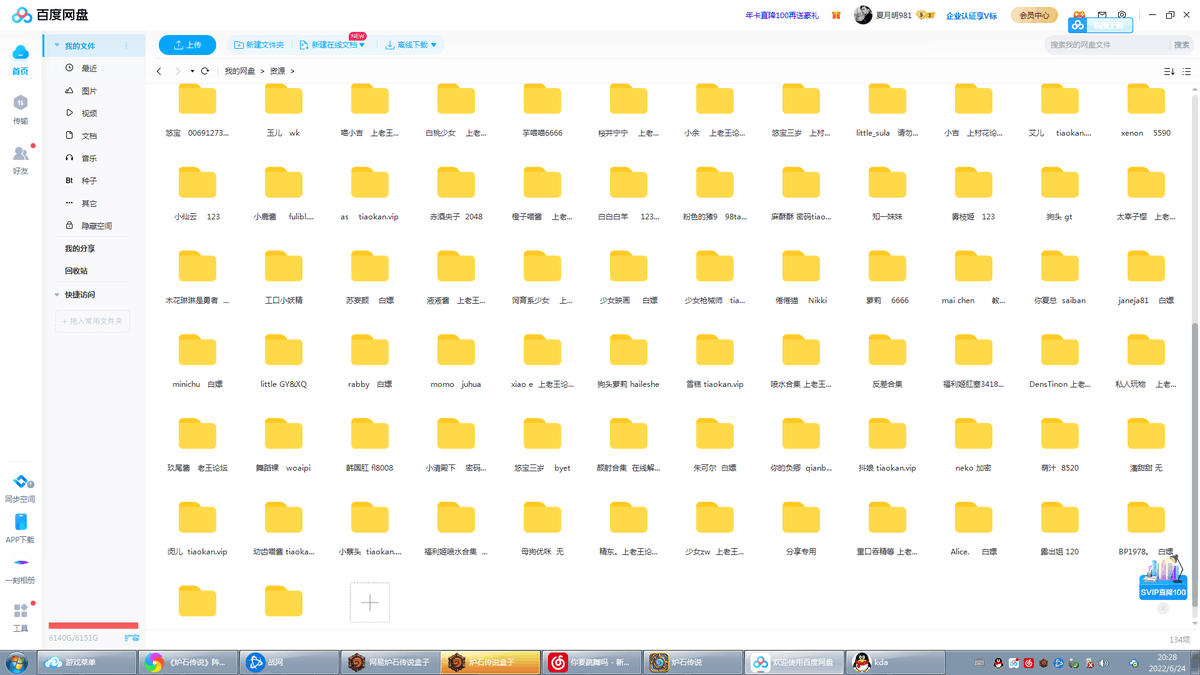Screen dimensions: 1200x675
Task: Switch to kda QQ taskbar item
Action: pyautogui.click(x=895, y=662)
